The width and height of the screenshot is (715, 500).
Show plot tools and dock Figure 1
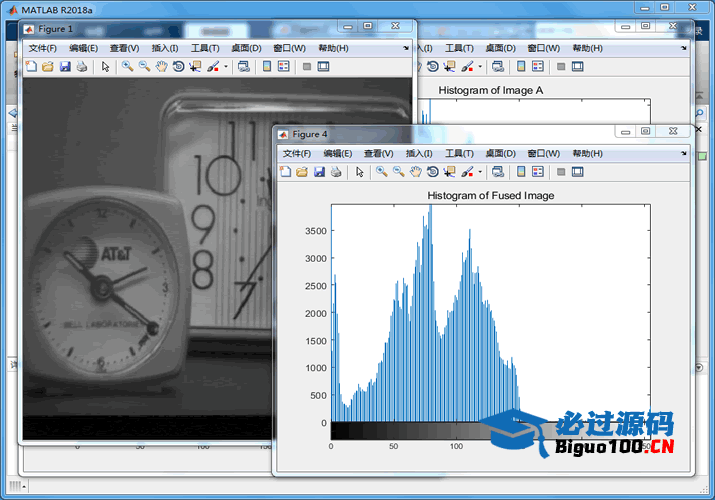323,67
